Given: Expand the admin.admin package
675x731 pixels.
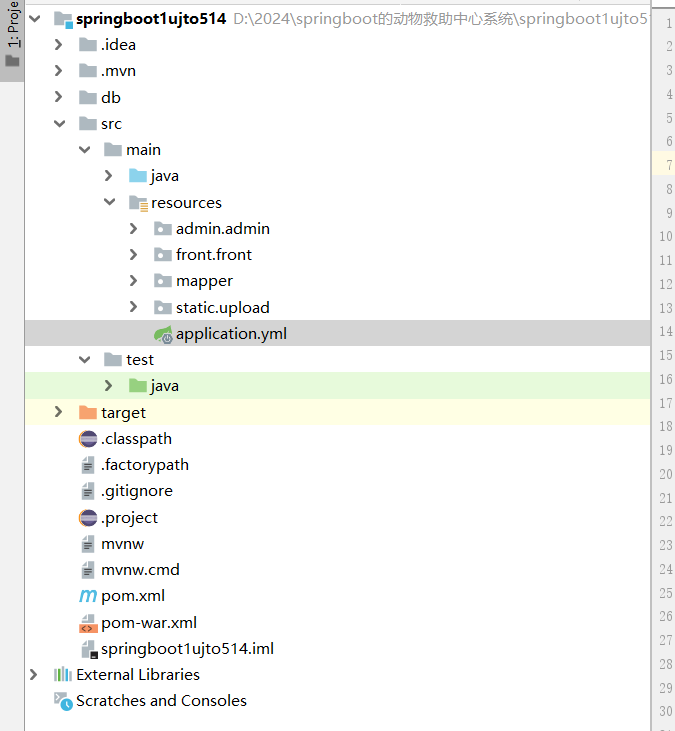Looking at the screenshot, I should (134, 229).
